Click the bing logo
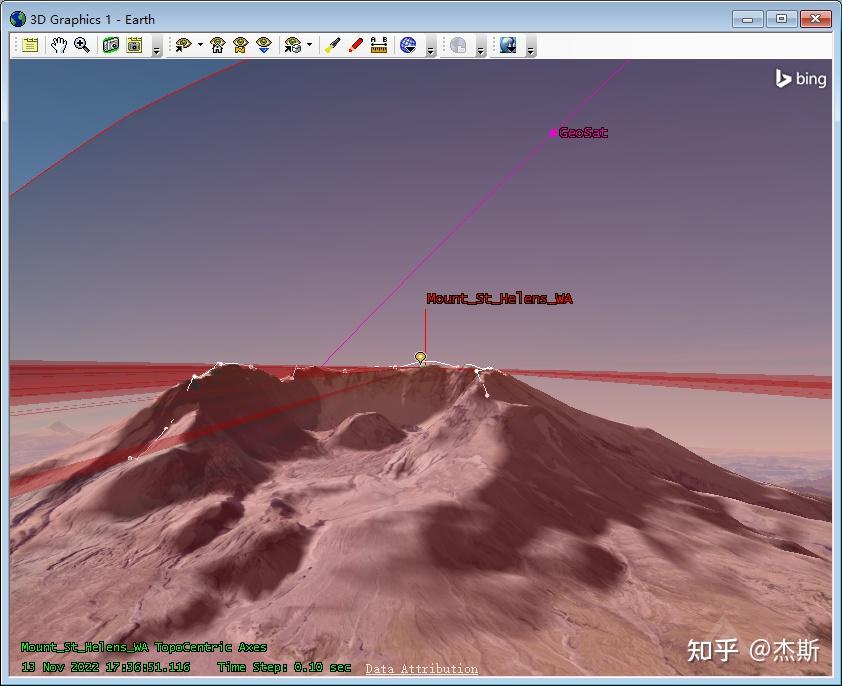 [801, 79]
